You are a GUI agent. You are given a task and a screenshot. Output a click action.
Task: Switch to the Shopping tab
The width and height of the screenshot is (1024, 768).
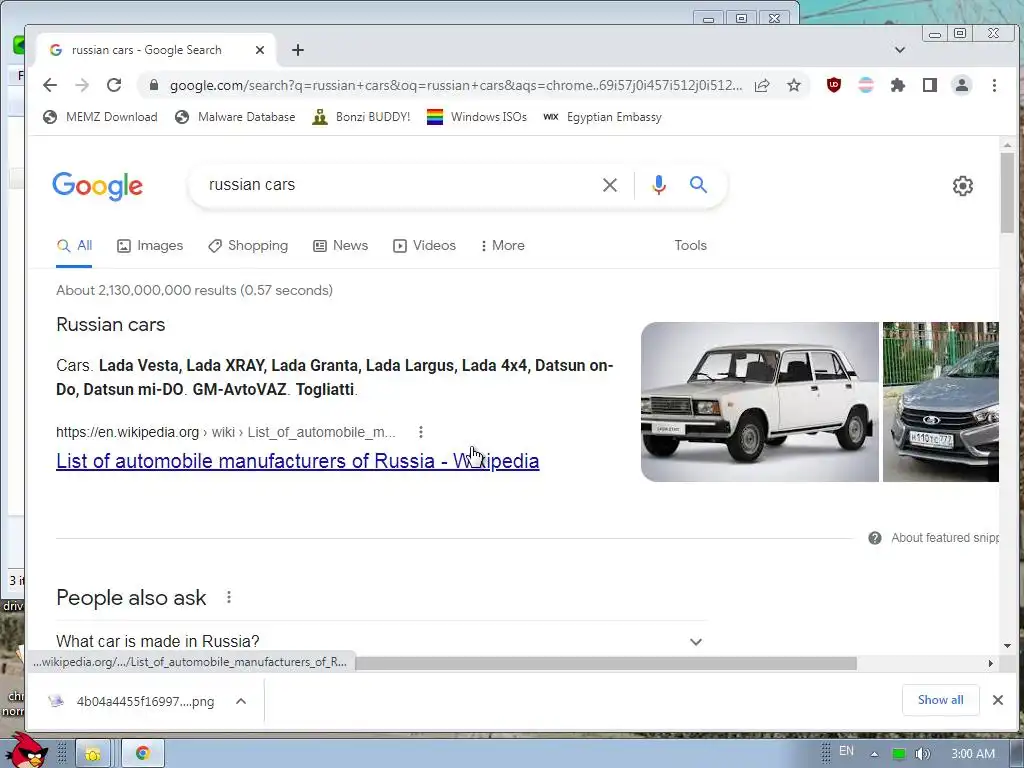248,246
